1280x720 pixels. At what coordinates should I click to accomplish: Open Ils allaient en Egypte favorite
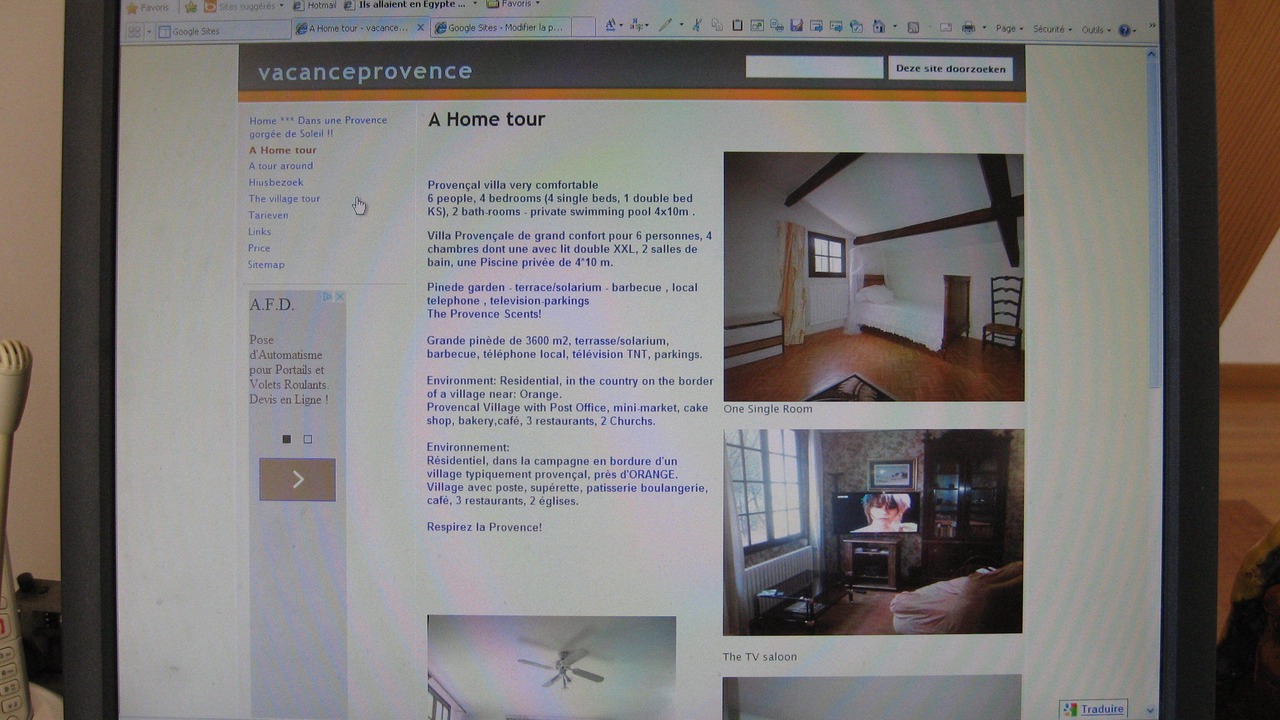pos(405,5)
